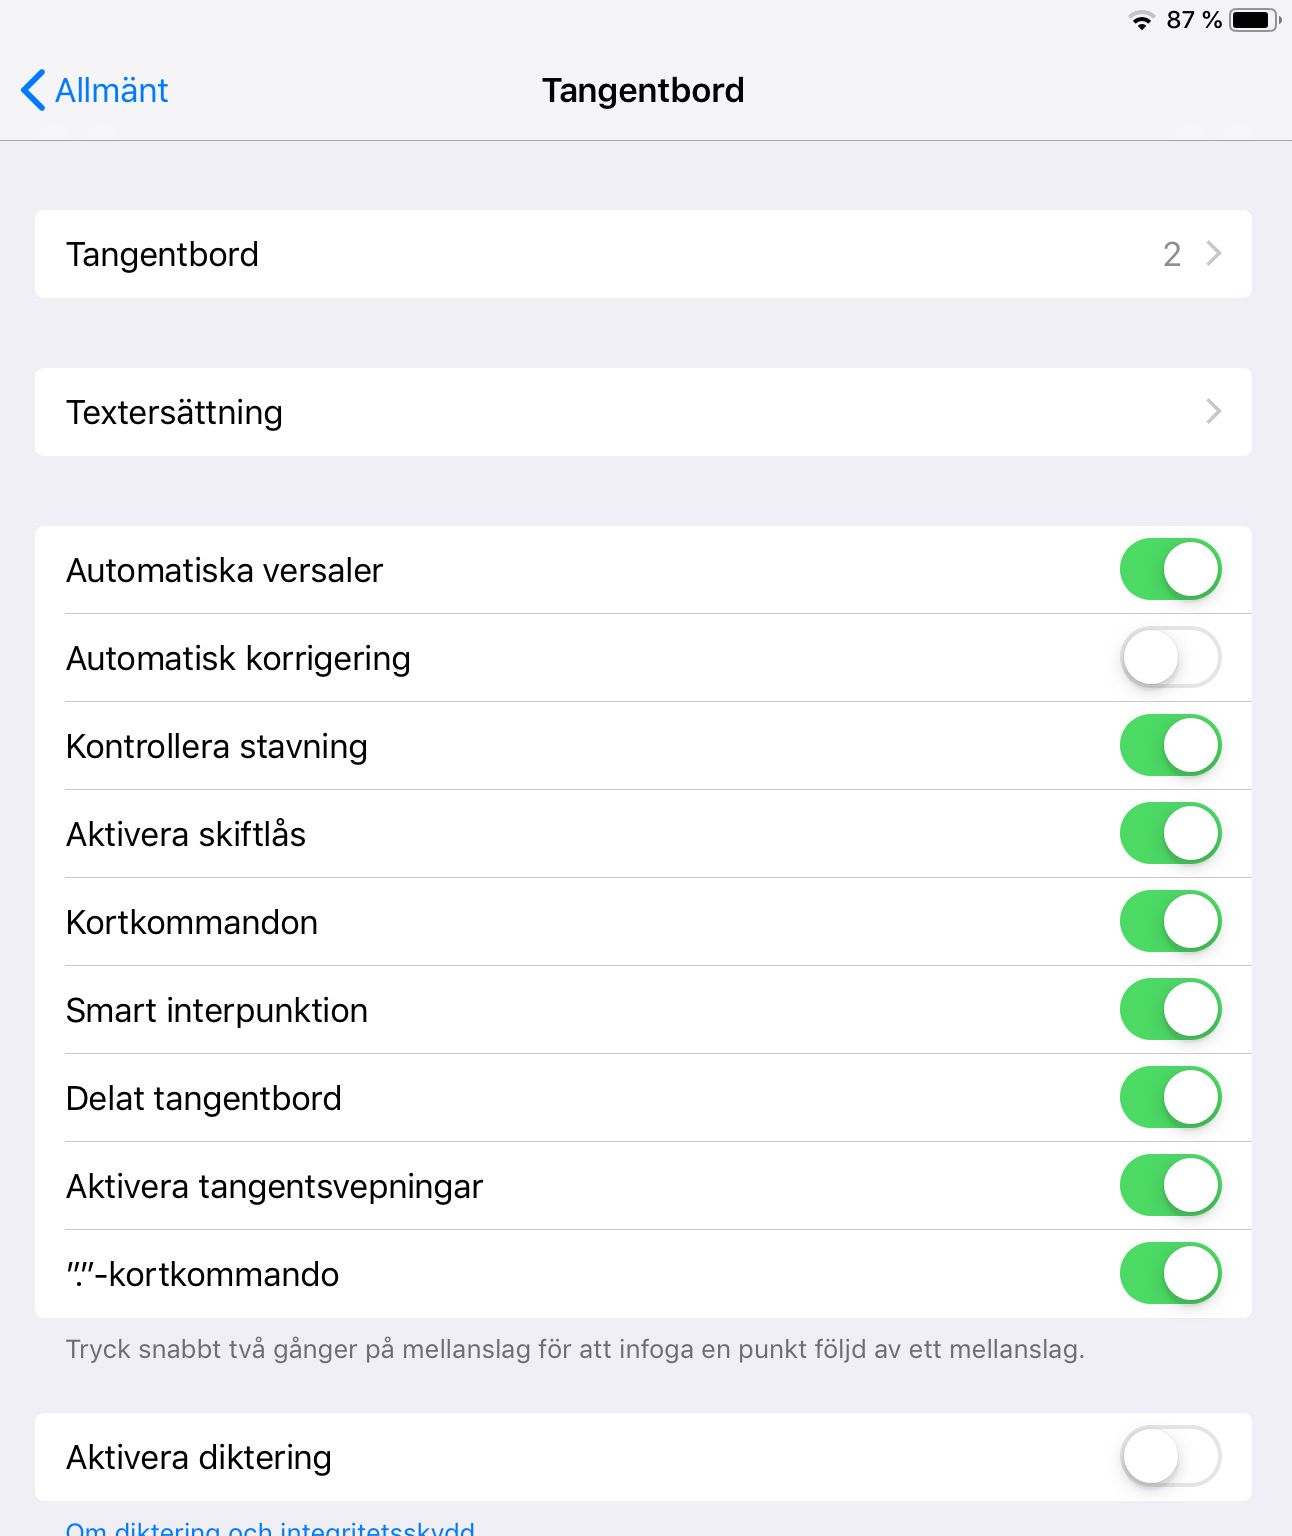
Task: Enable Automatisk korrigering switch
Action: [x=1170, y=658]
